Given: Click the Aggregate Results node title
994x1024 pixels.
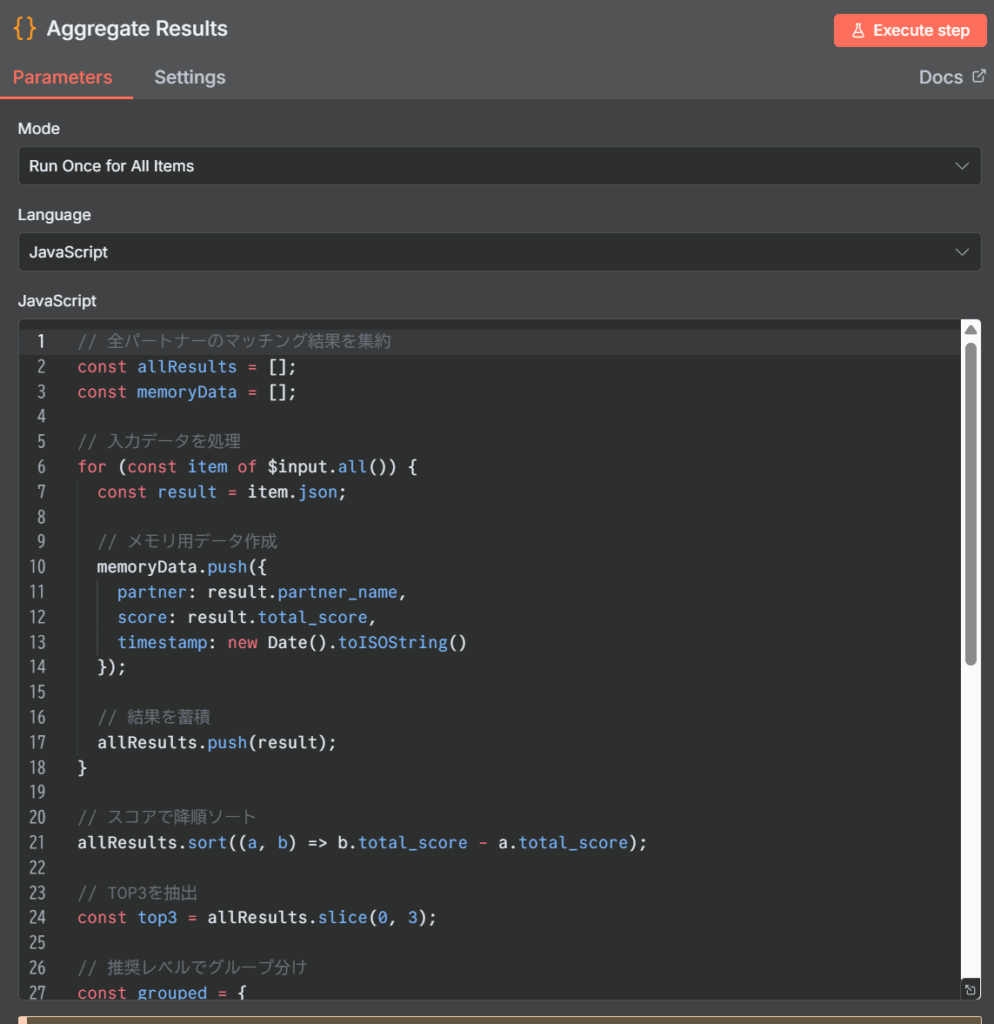Looking at the screenshot, I should click(x=137, y=29).
